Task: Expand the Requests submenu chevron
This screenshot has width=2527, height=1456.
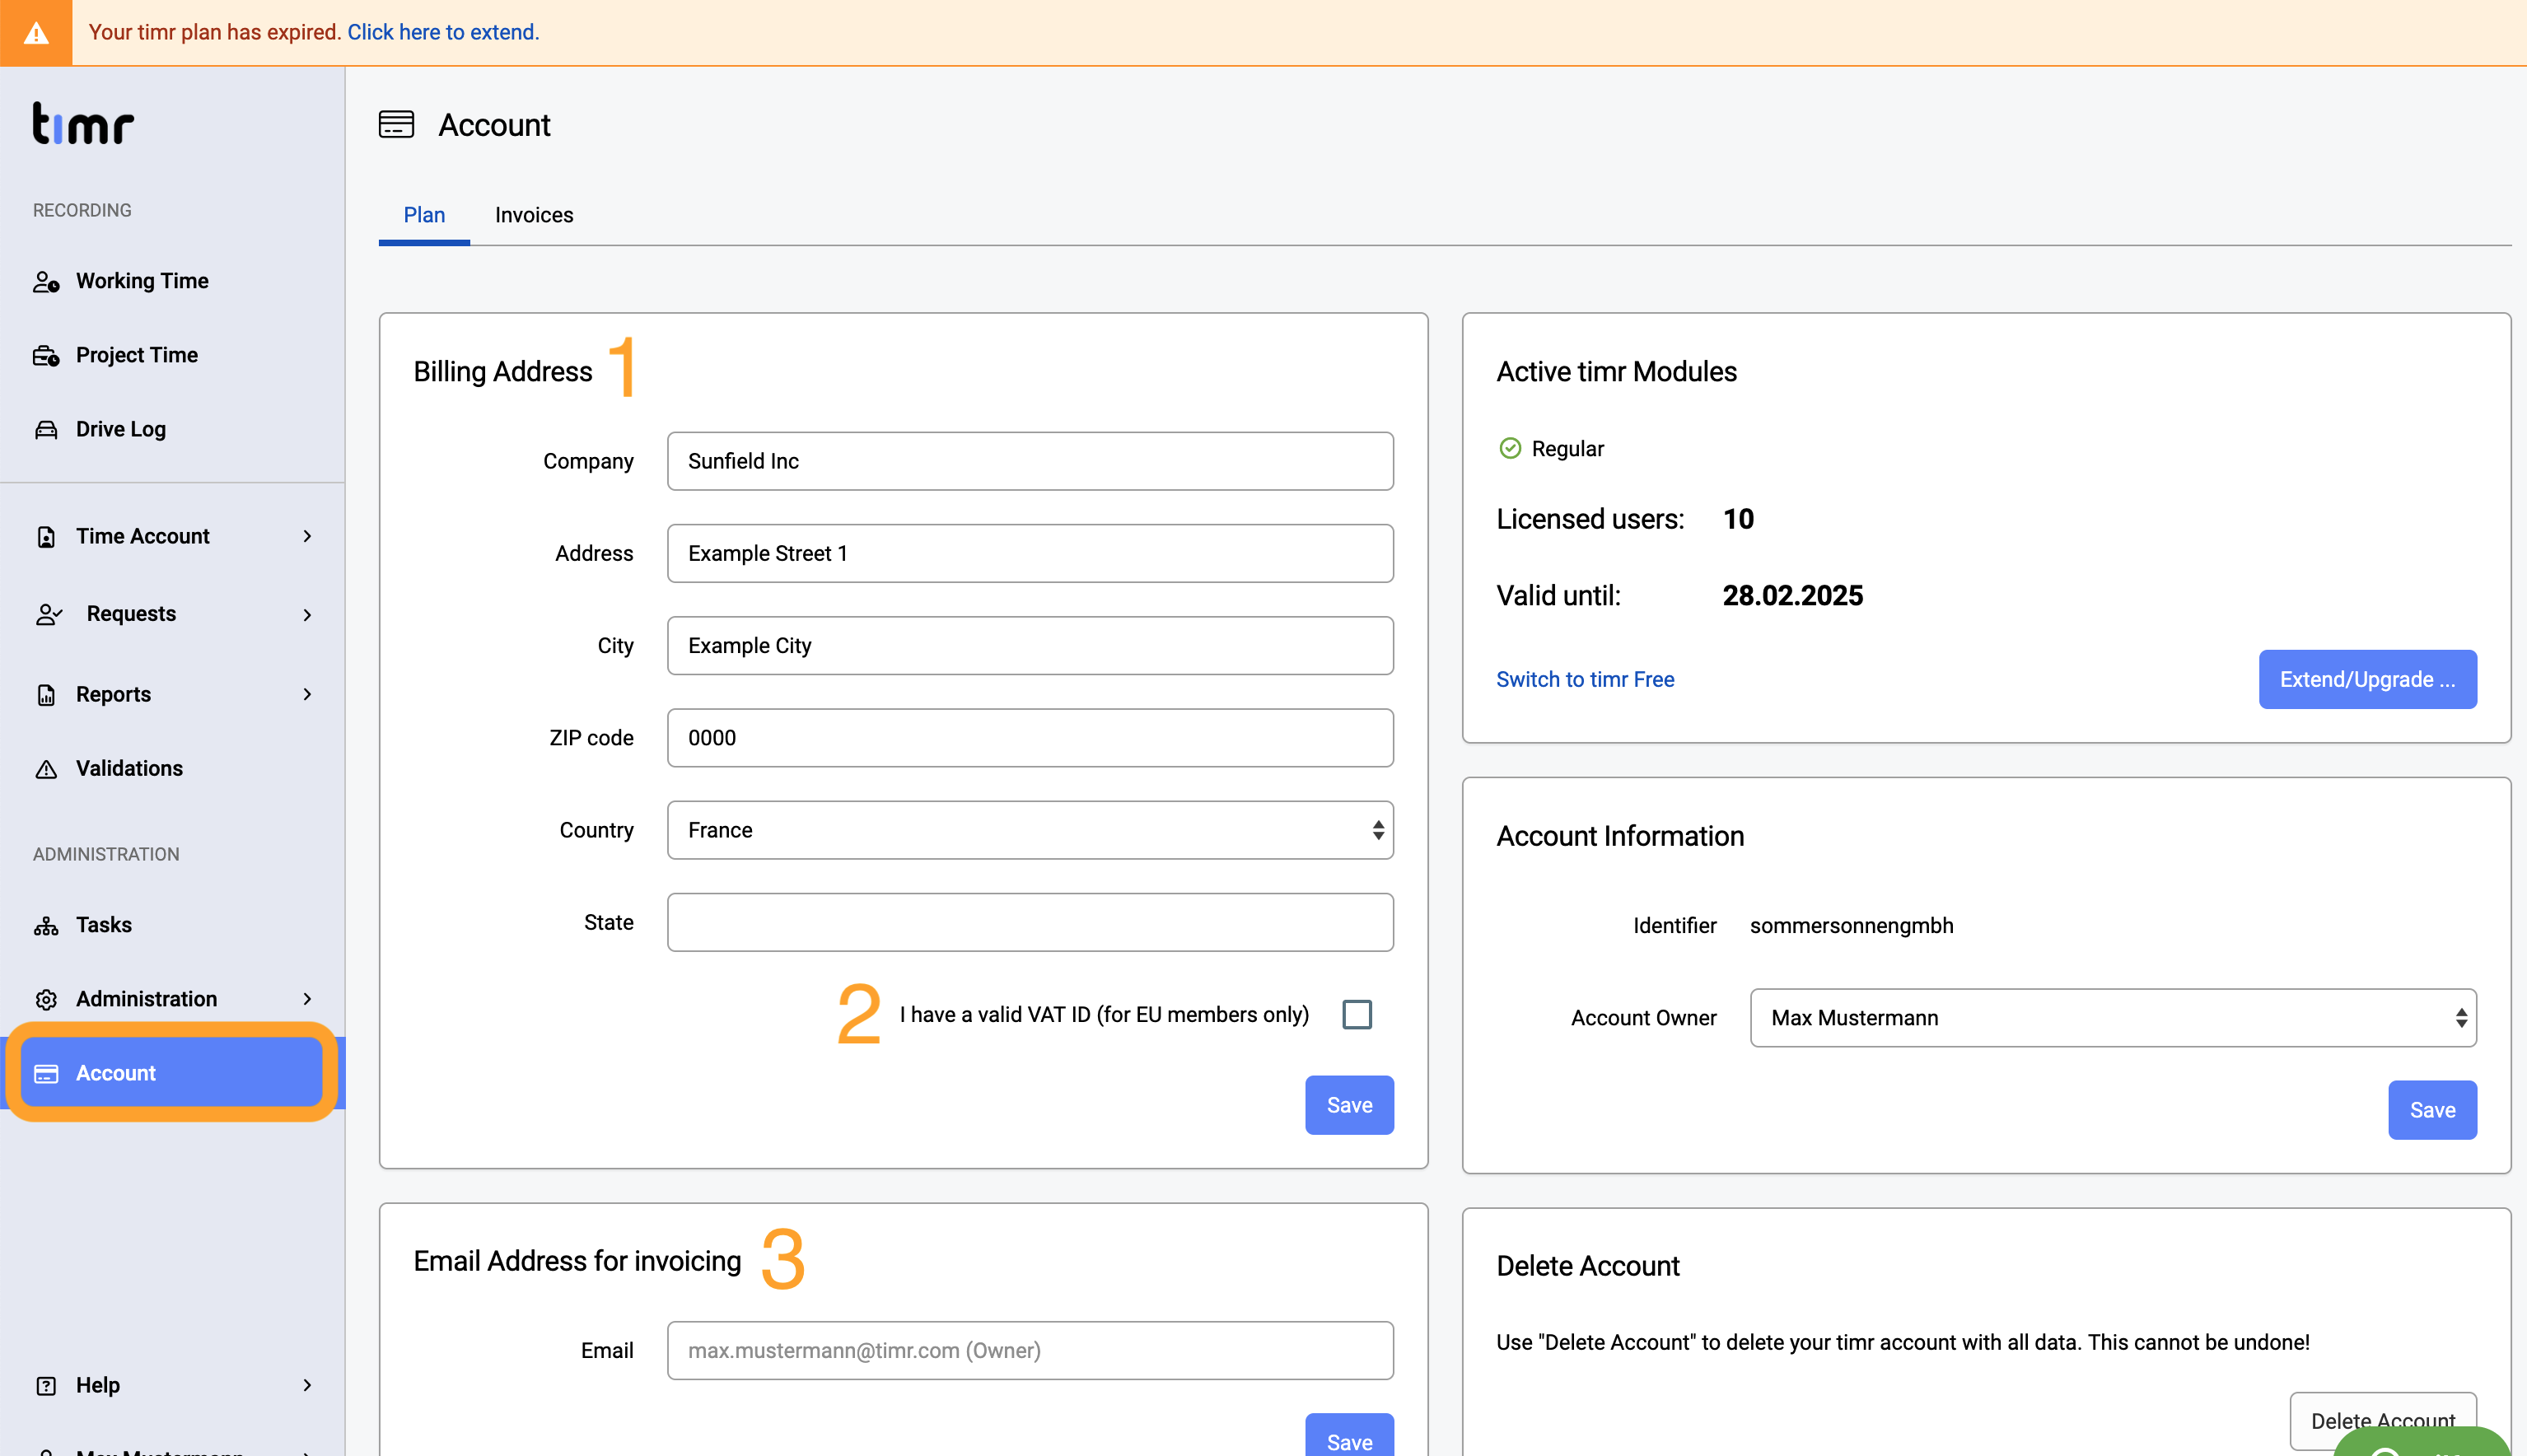Action: (x=307, y=615)
